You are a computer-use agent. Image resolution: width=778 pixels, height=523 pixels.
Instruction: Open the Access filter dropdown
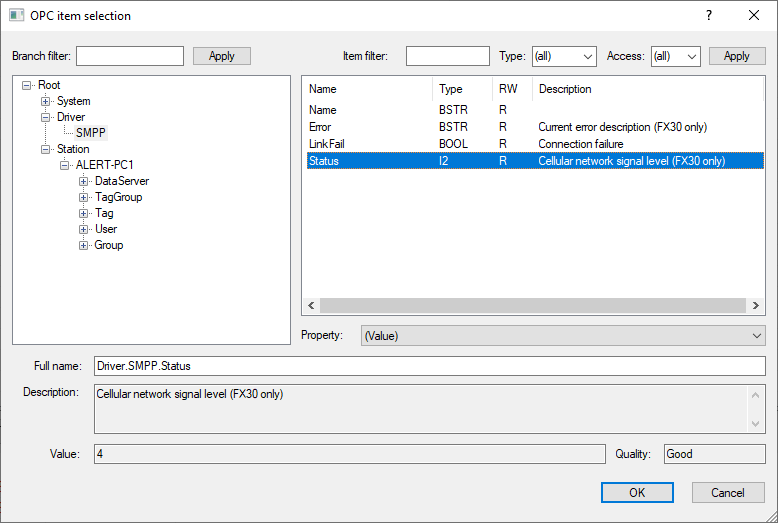tap(675, 57)
